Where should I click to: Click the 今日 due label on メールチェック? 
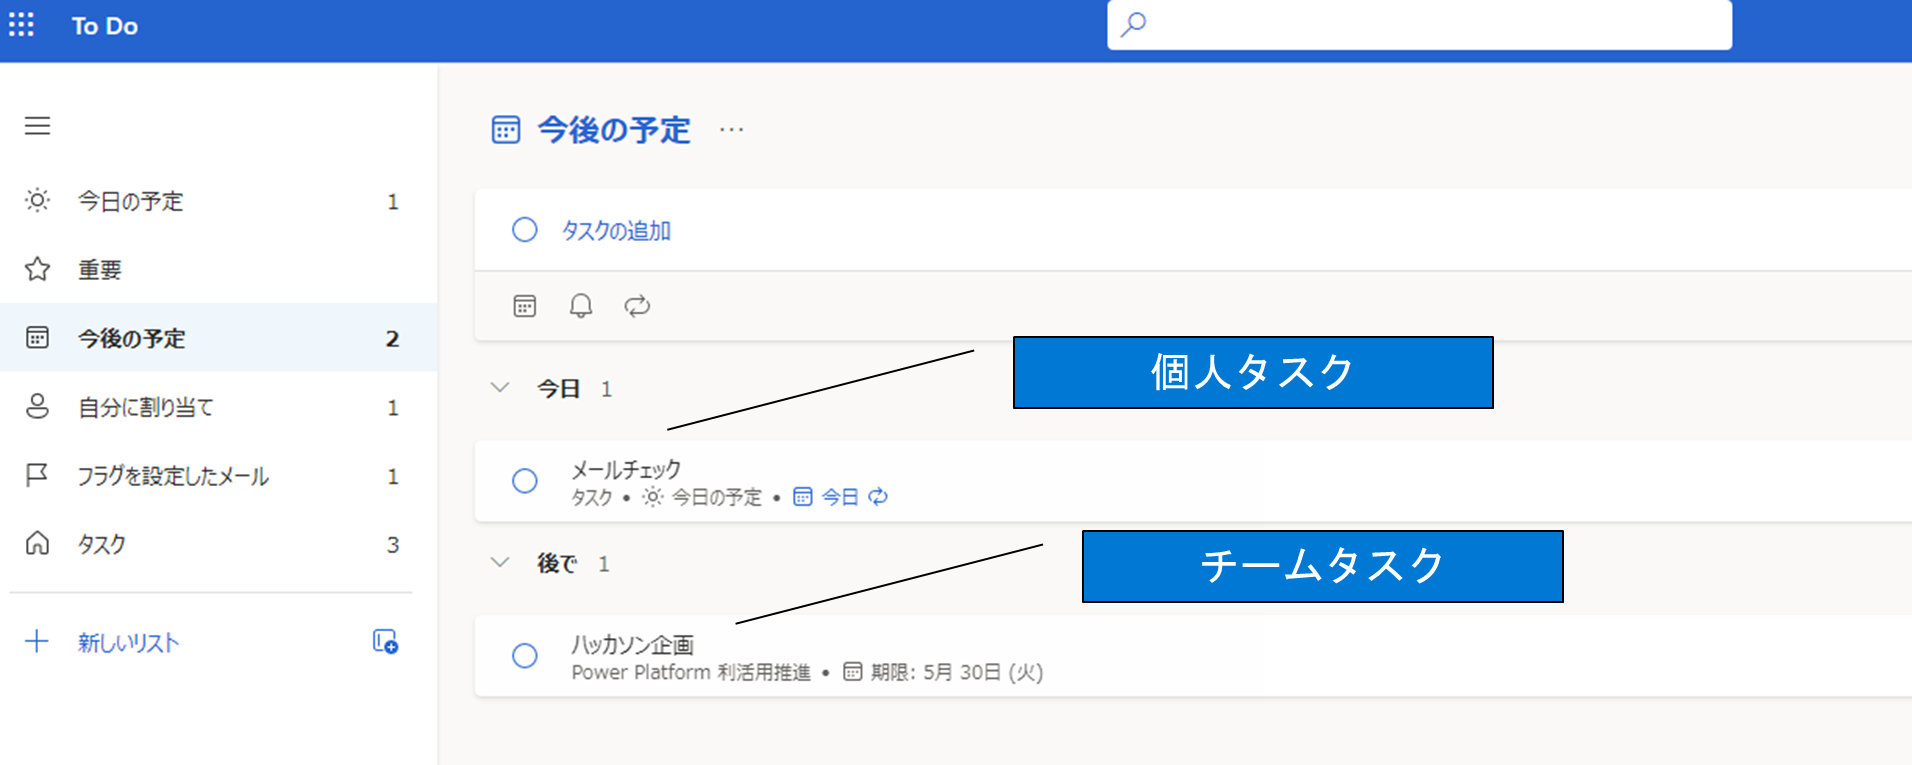click(840, 497)
